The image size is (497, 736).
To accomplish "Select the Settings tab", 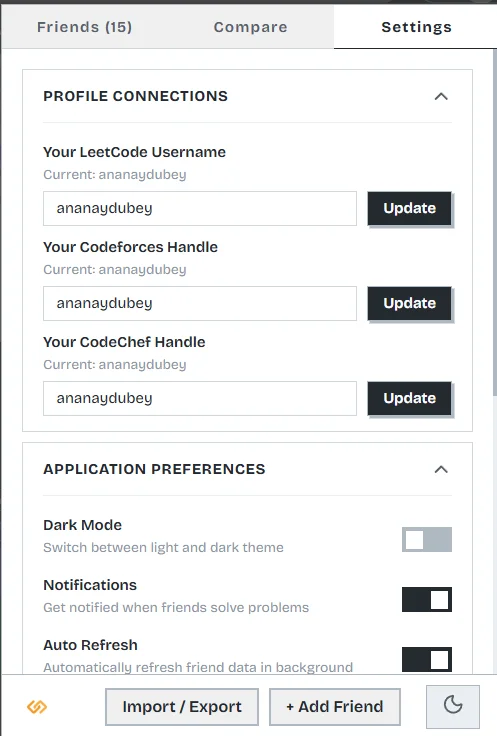I will tap(416, 27).
